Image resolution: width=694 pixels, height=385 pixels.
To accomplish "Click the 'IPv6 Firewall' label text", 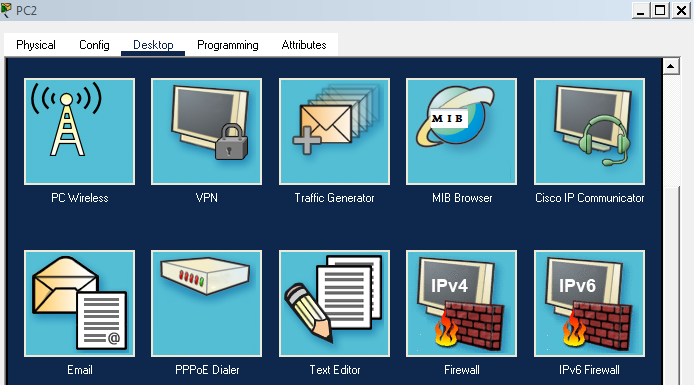I will click(589, 370).
